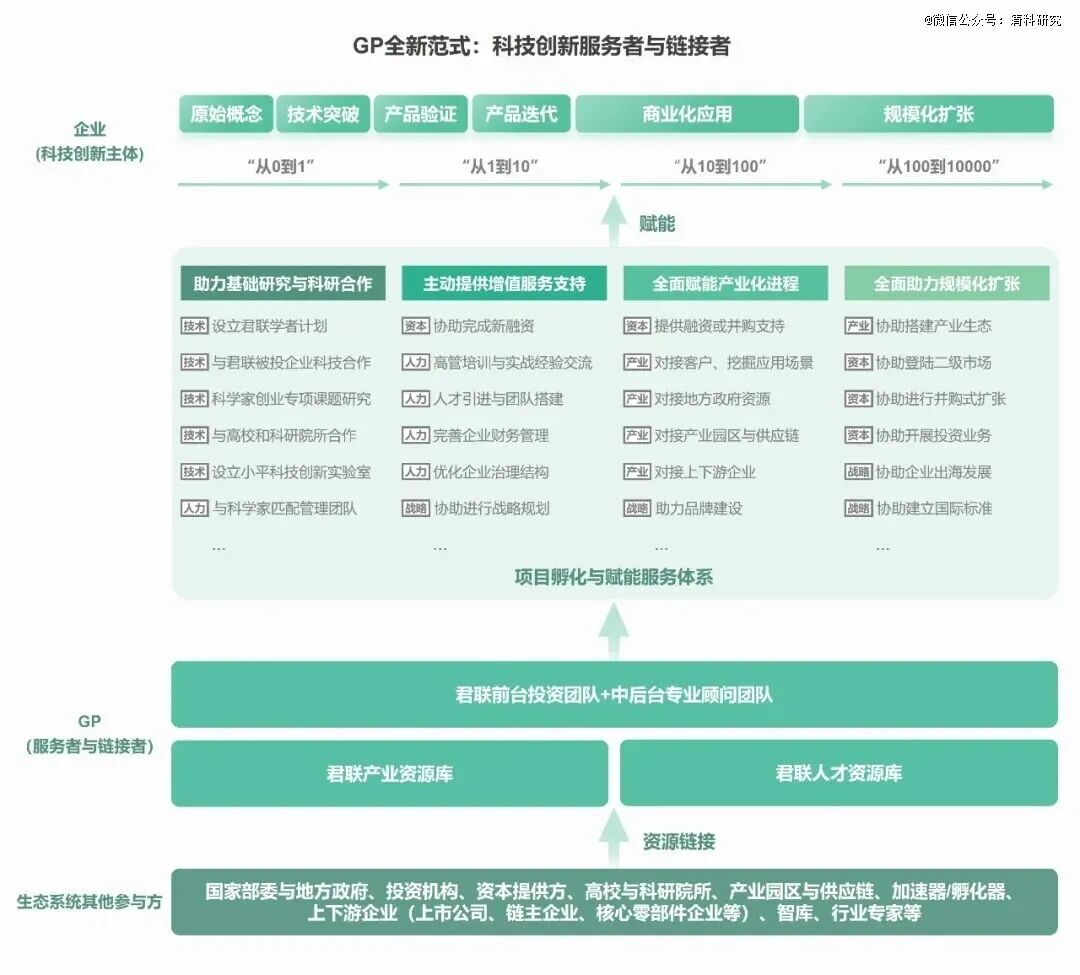Viewport: 1080px width, 975px height.
Task: Click the text 协助开展投资业务
Action: (x=933, y=435)
